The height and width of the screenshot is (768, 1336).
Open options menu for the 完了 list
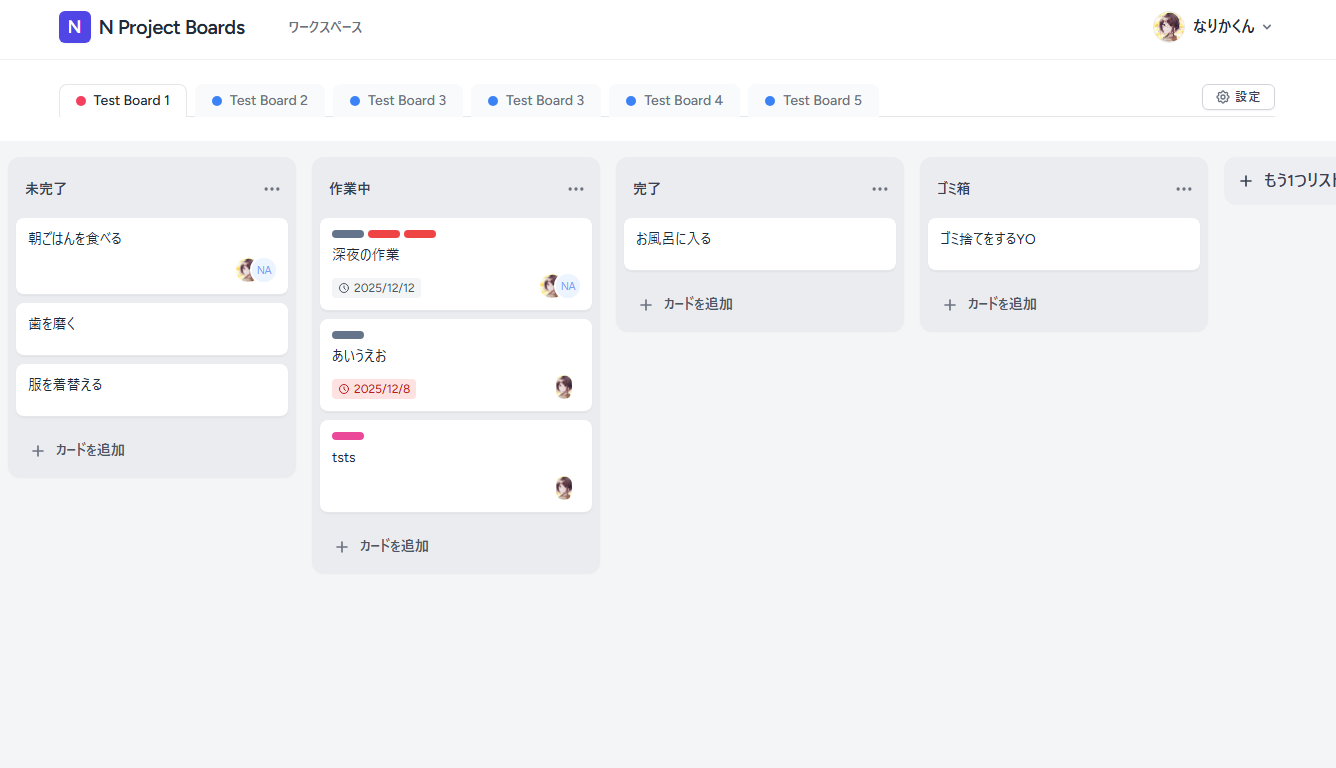(879, 188)
